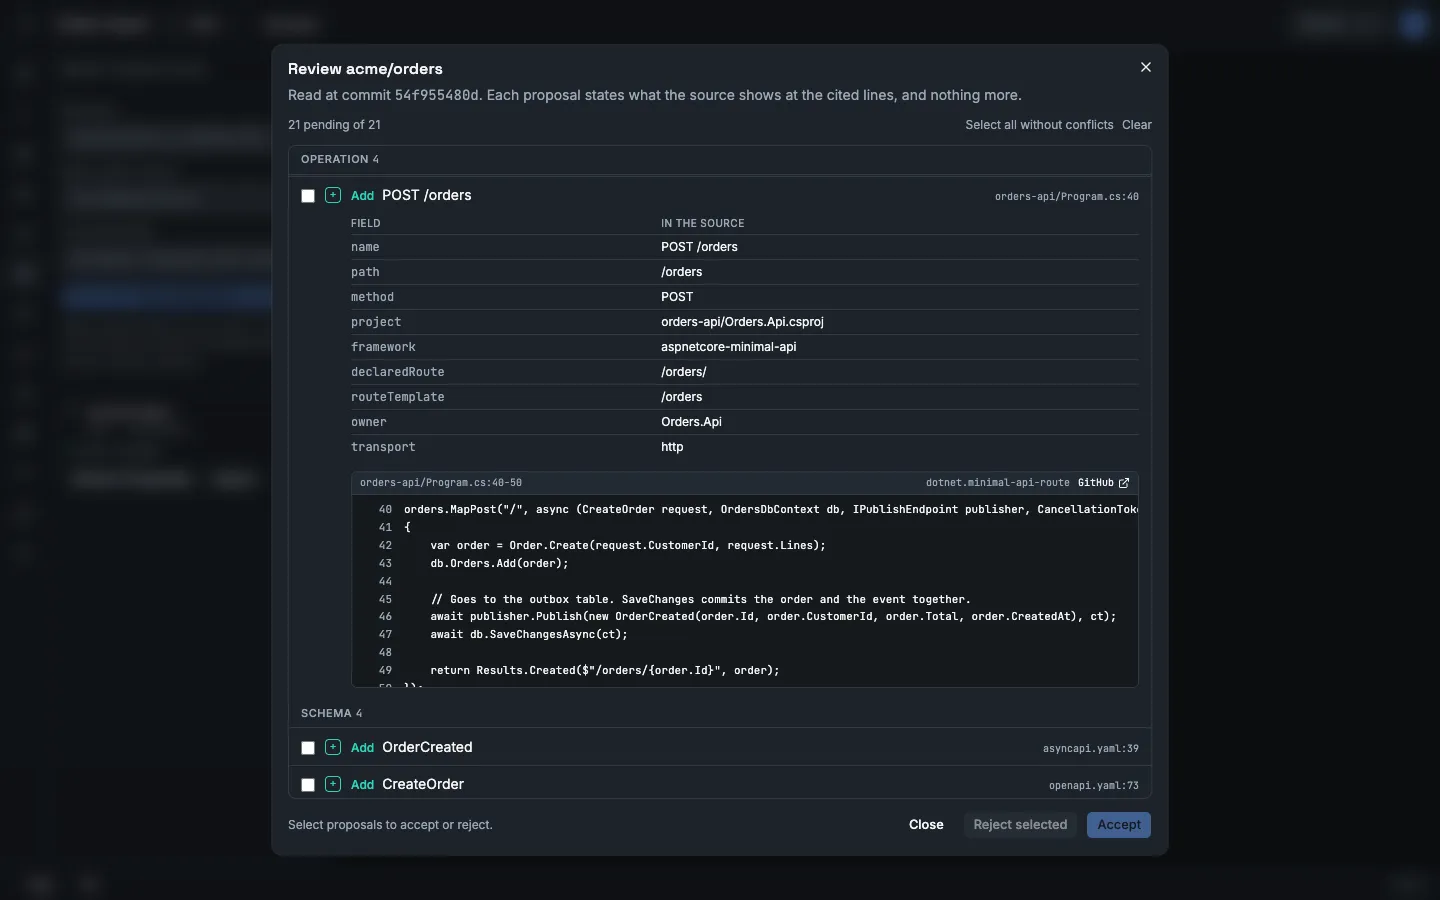Click the method value POST
Viewport: 1440px width, 900px height.
pyautogui.click(x=677, y=297)
